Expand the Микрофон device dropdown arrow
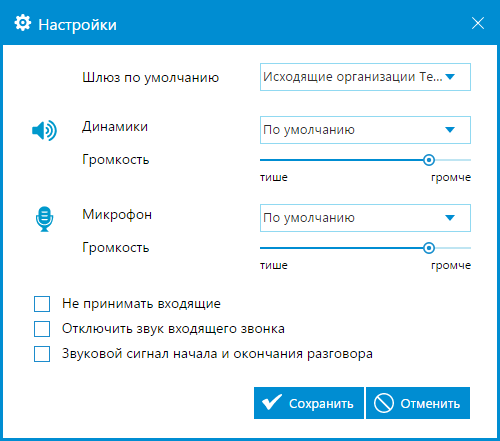Viewport: 500px width, 441px height. pos(450,218)
